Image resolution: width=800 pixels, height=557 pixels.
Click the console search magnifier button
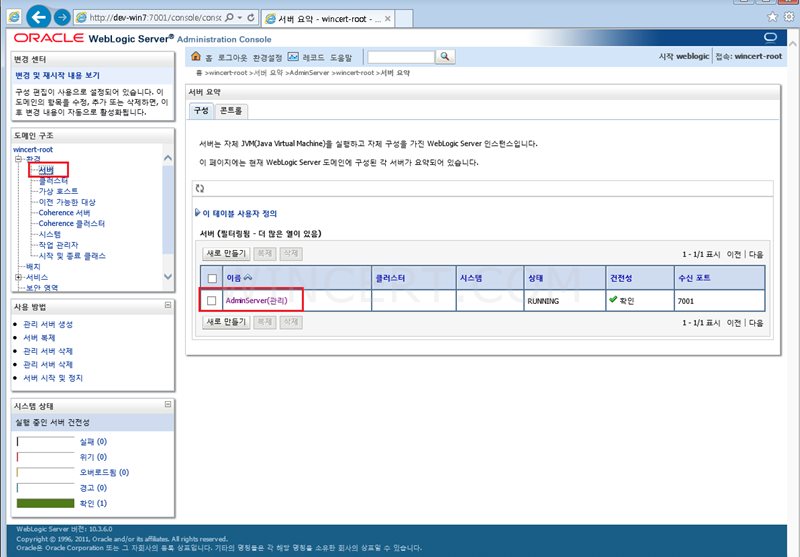pyautogui.click(x=445, y=57)
